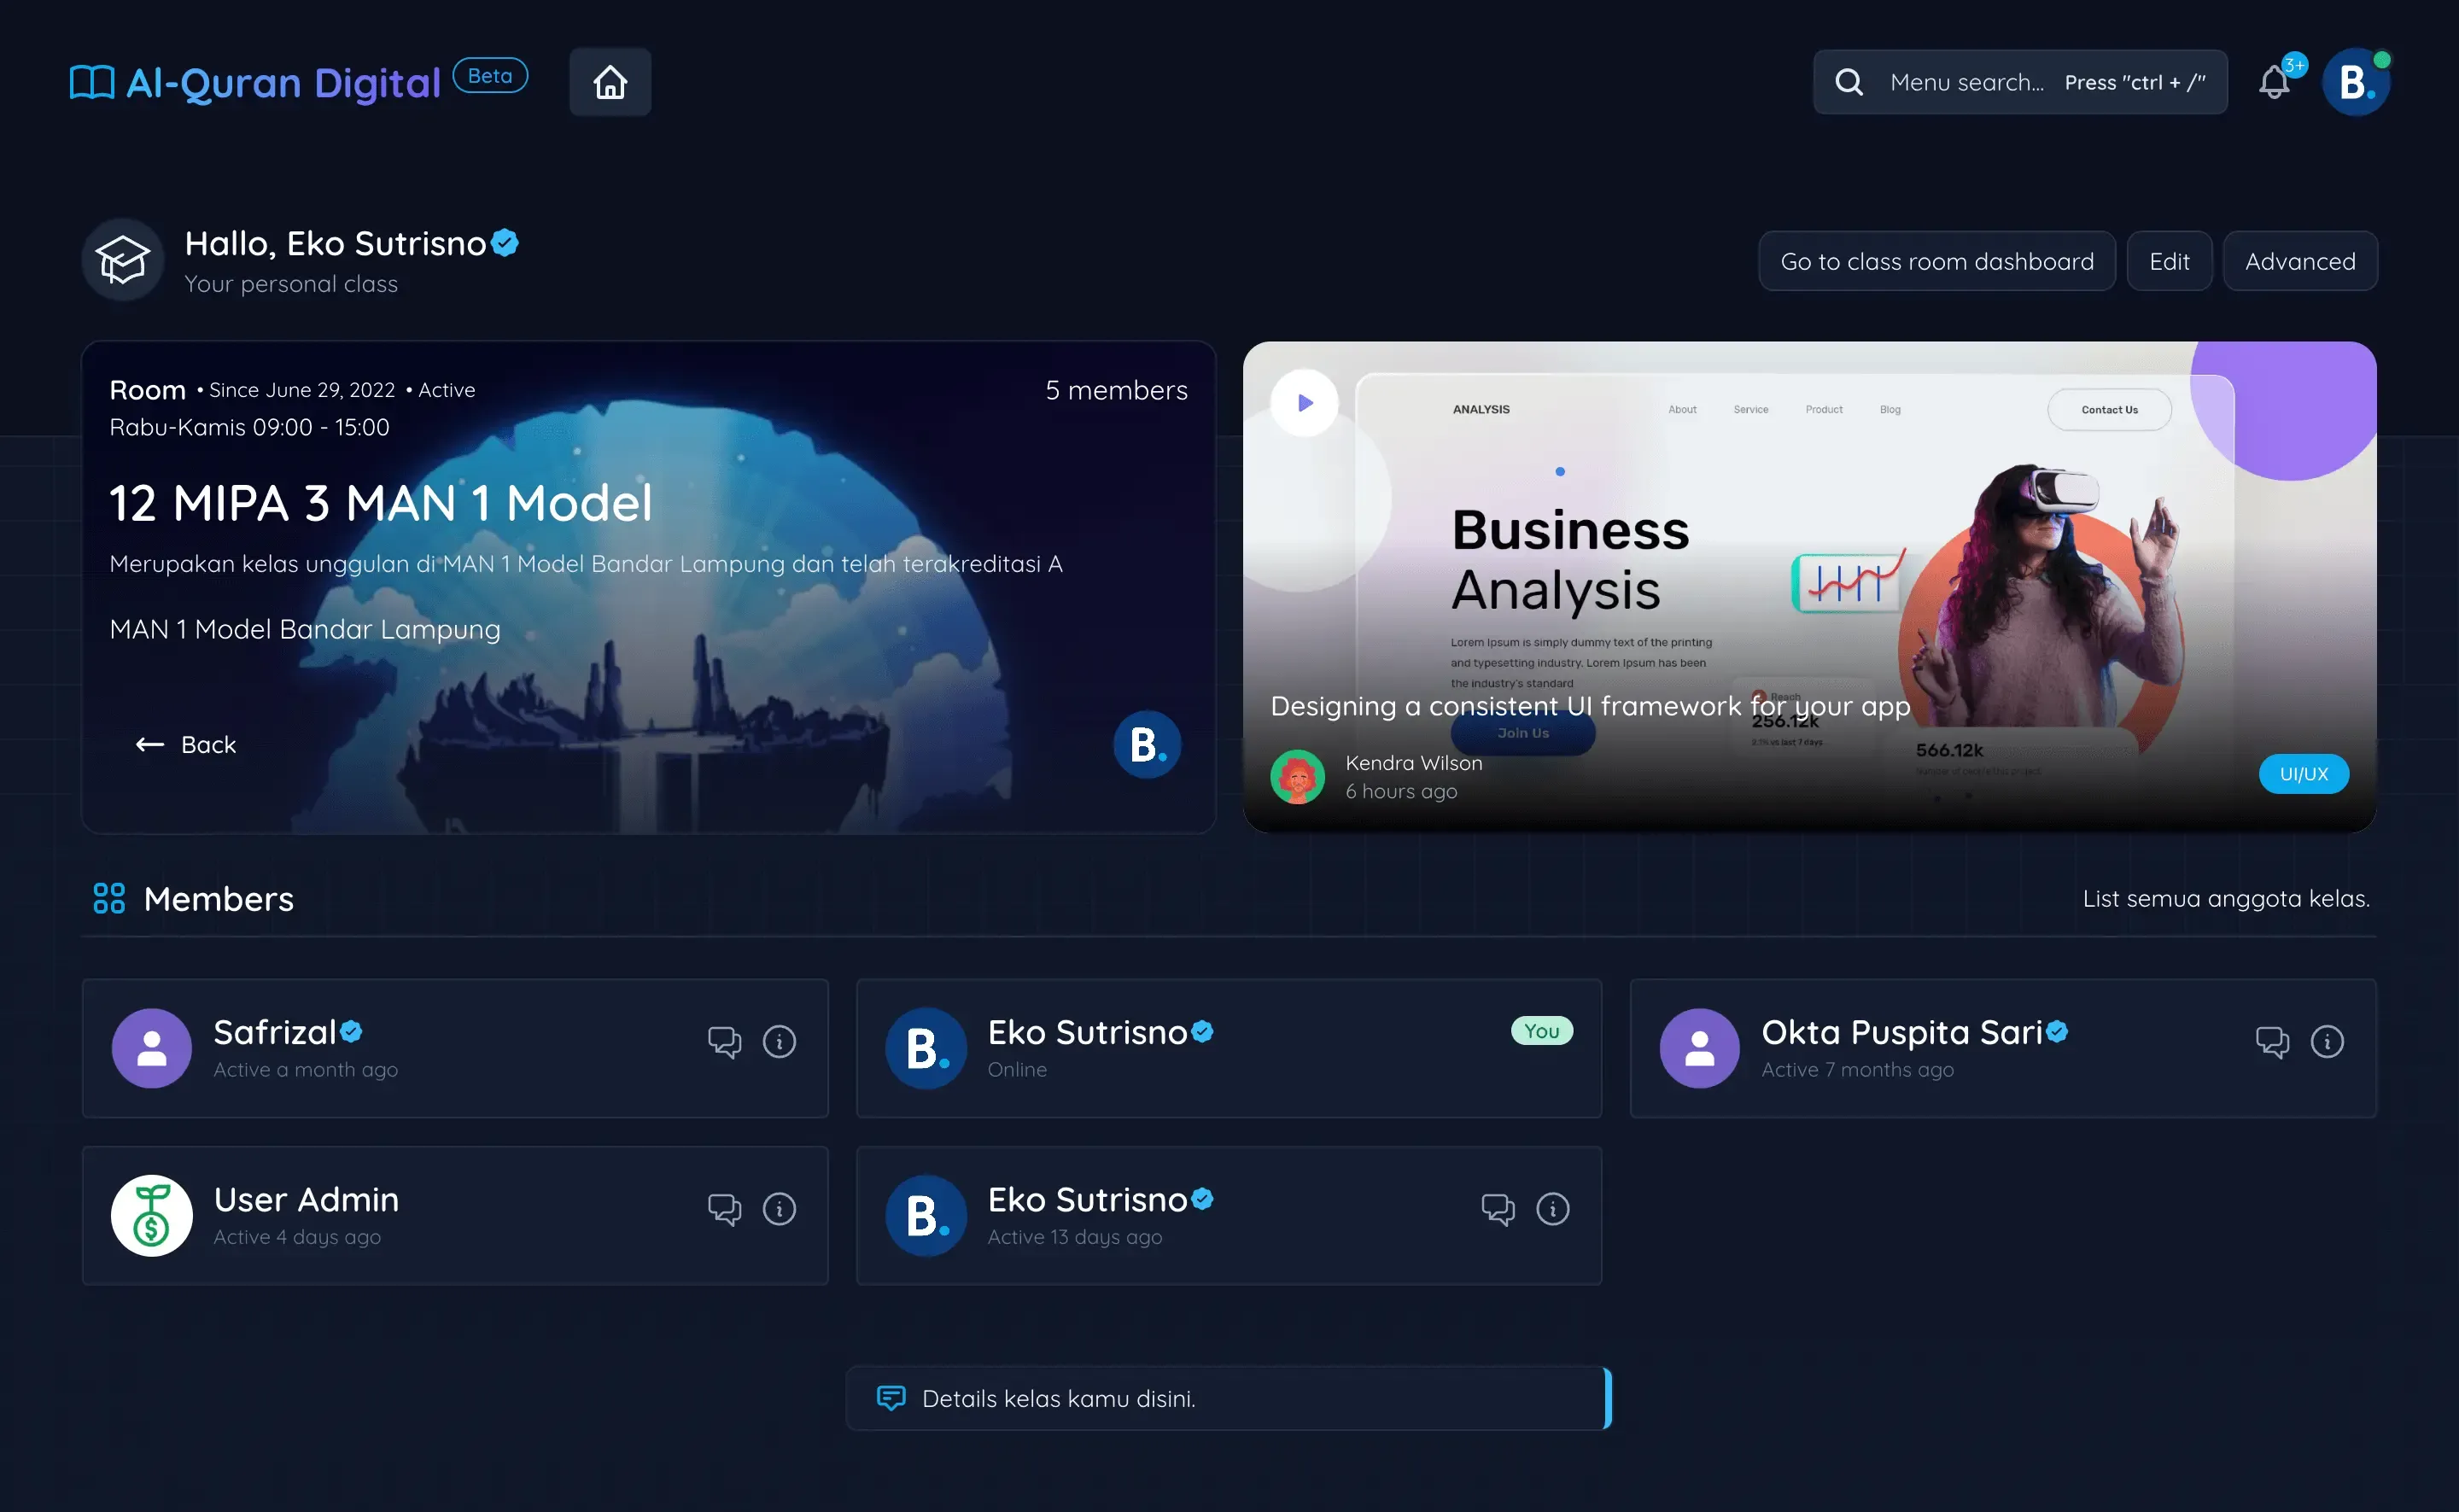Open chat with User Admin
Screen dimensions: 2459x1512
coord(724,1209)
